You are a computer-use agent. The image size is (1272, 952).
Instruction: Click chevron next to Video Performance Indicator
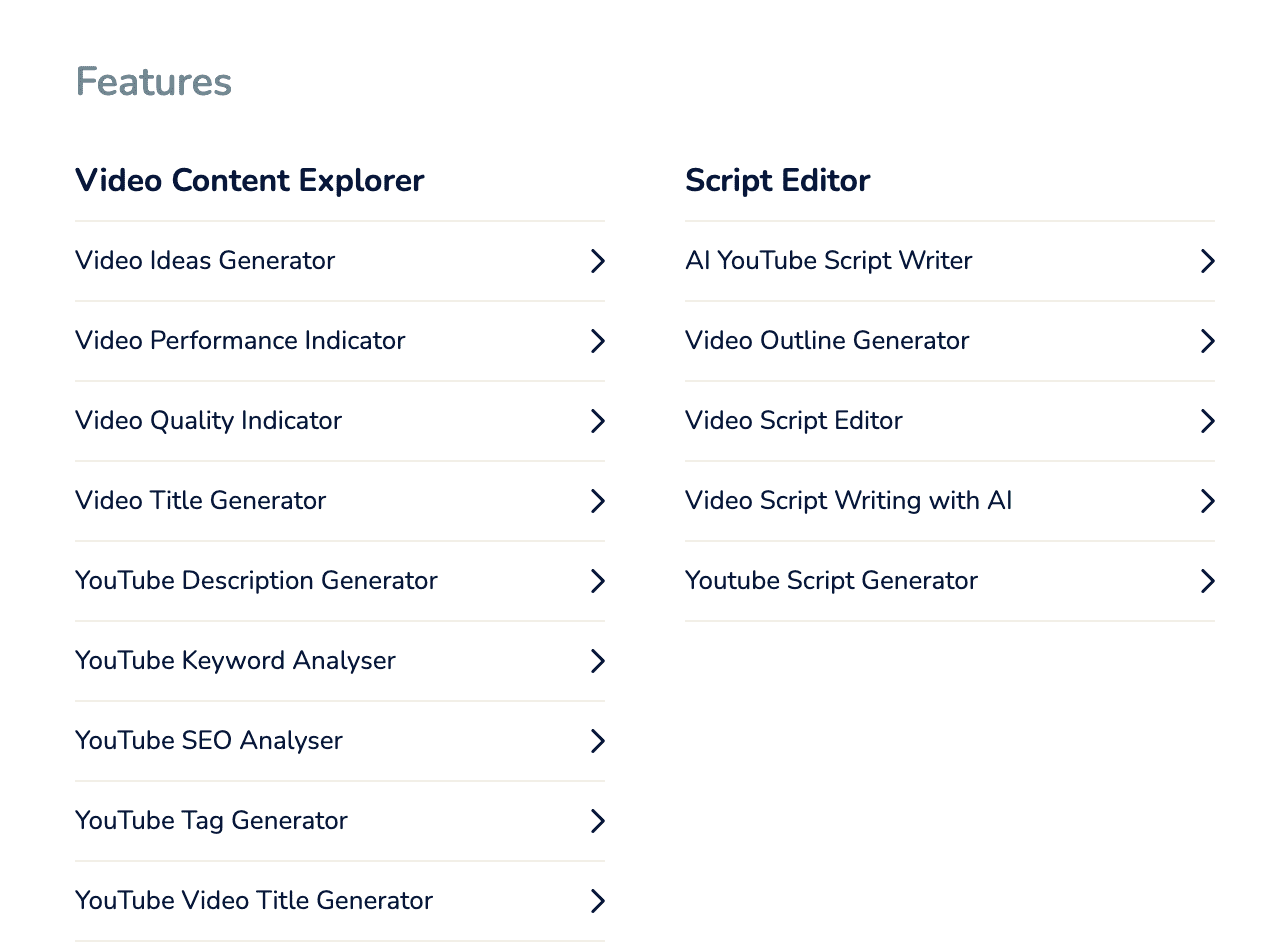[597, 341]
